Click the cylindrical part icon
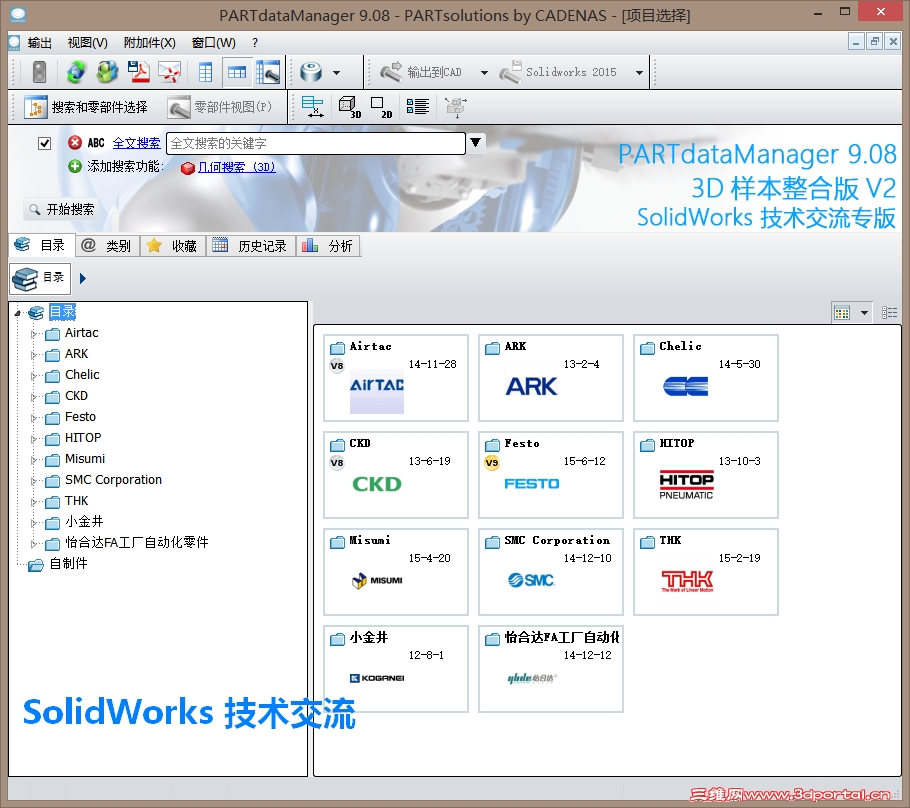Screen dimensions: 910x808 pyautogui.click(x=311, y=72)
